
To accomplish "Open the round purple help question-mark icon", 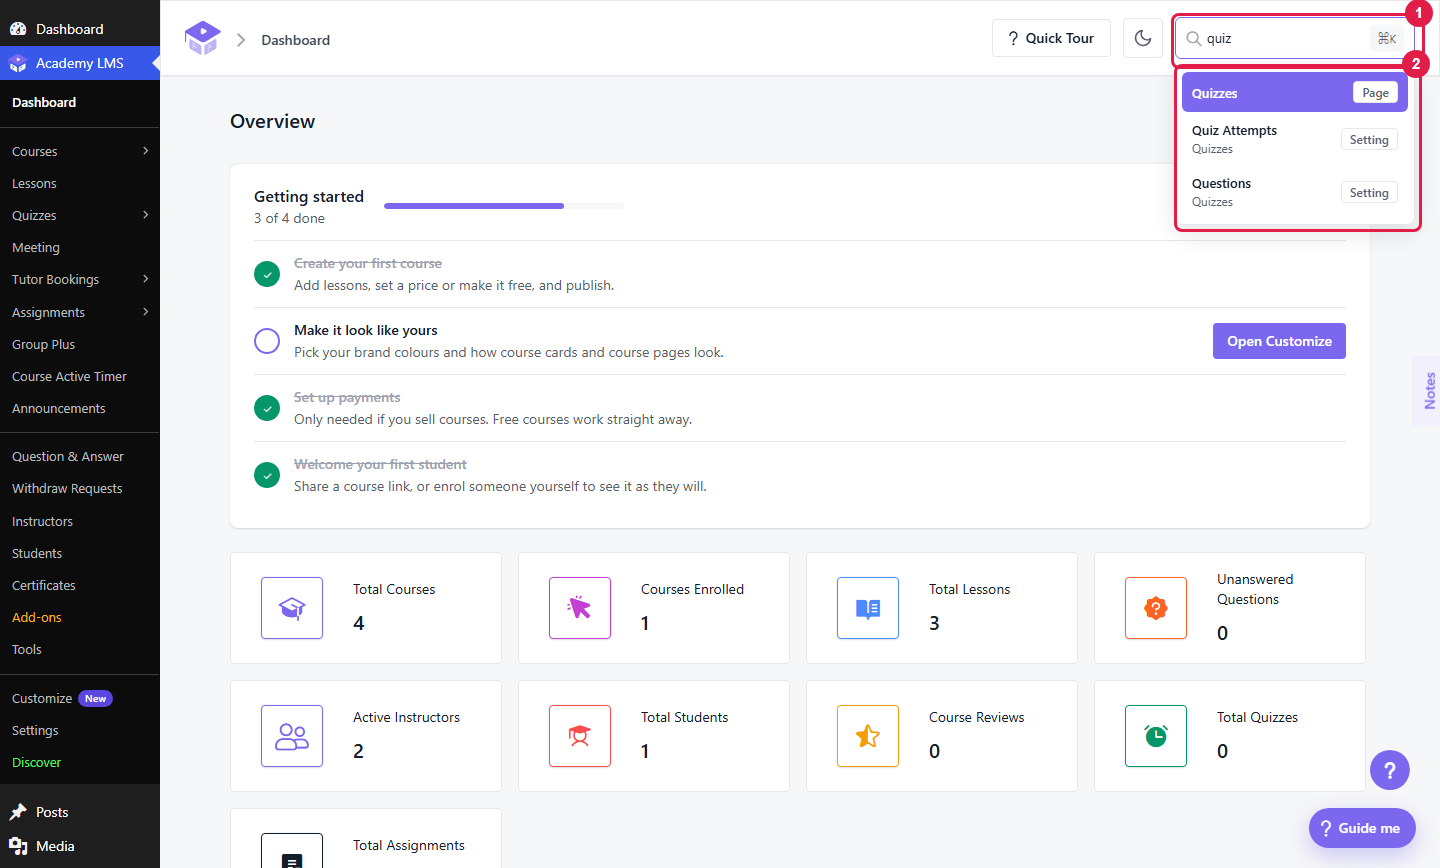I will coord(1389,770).
